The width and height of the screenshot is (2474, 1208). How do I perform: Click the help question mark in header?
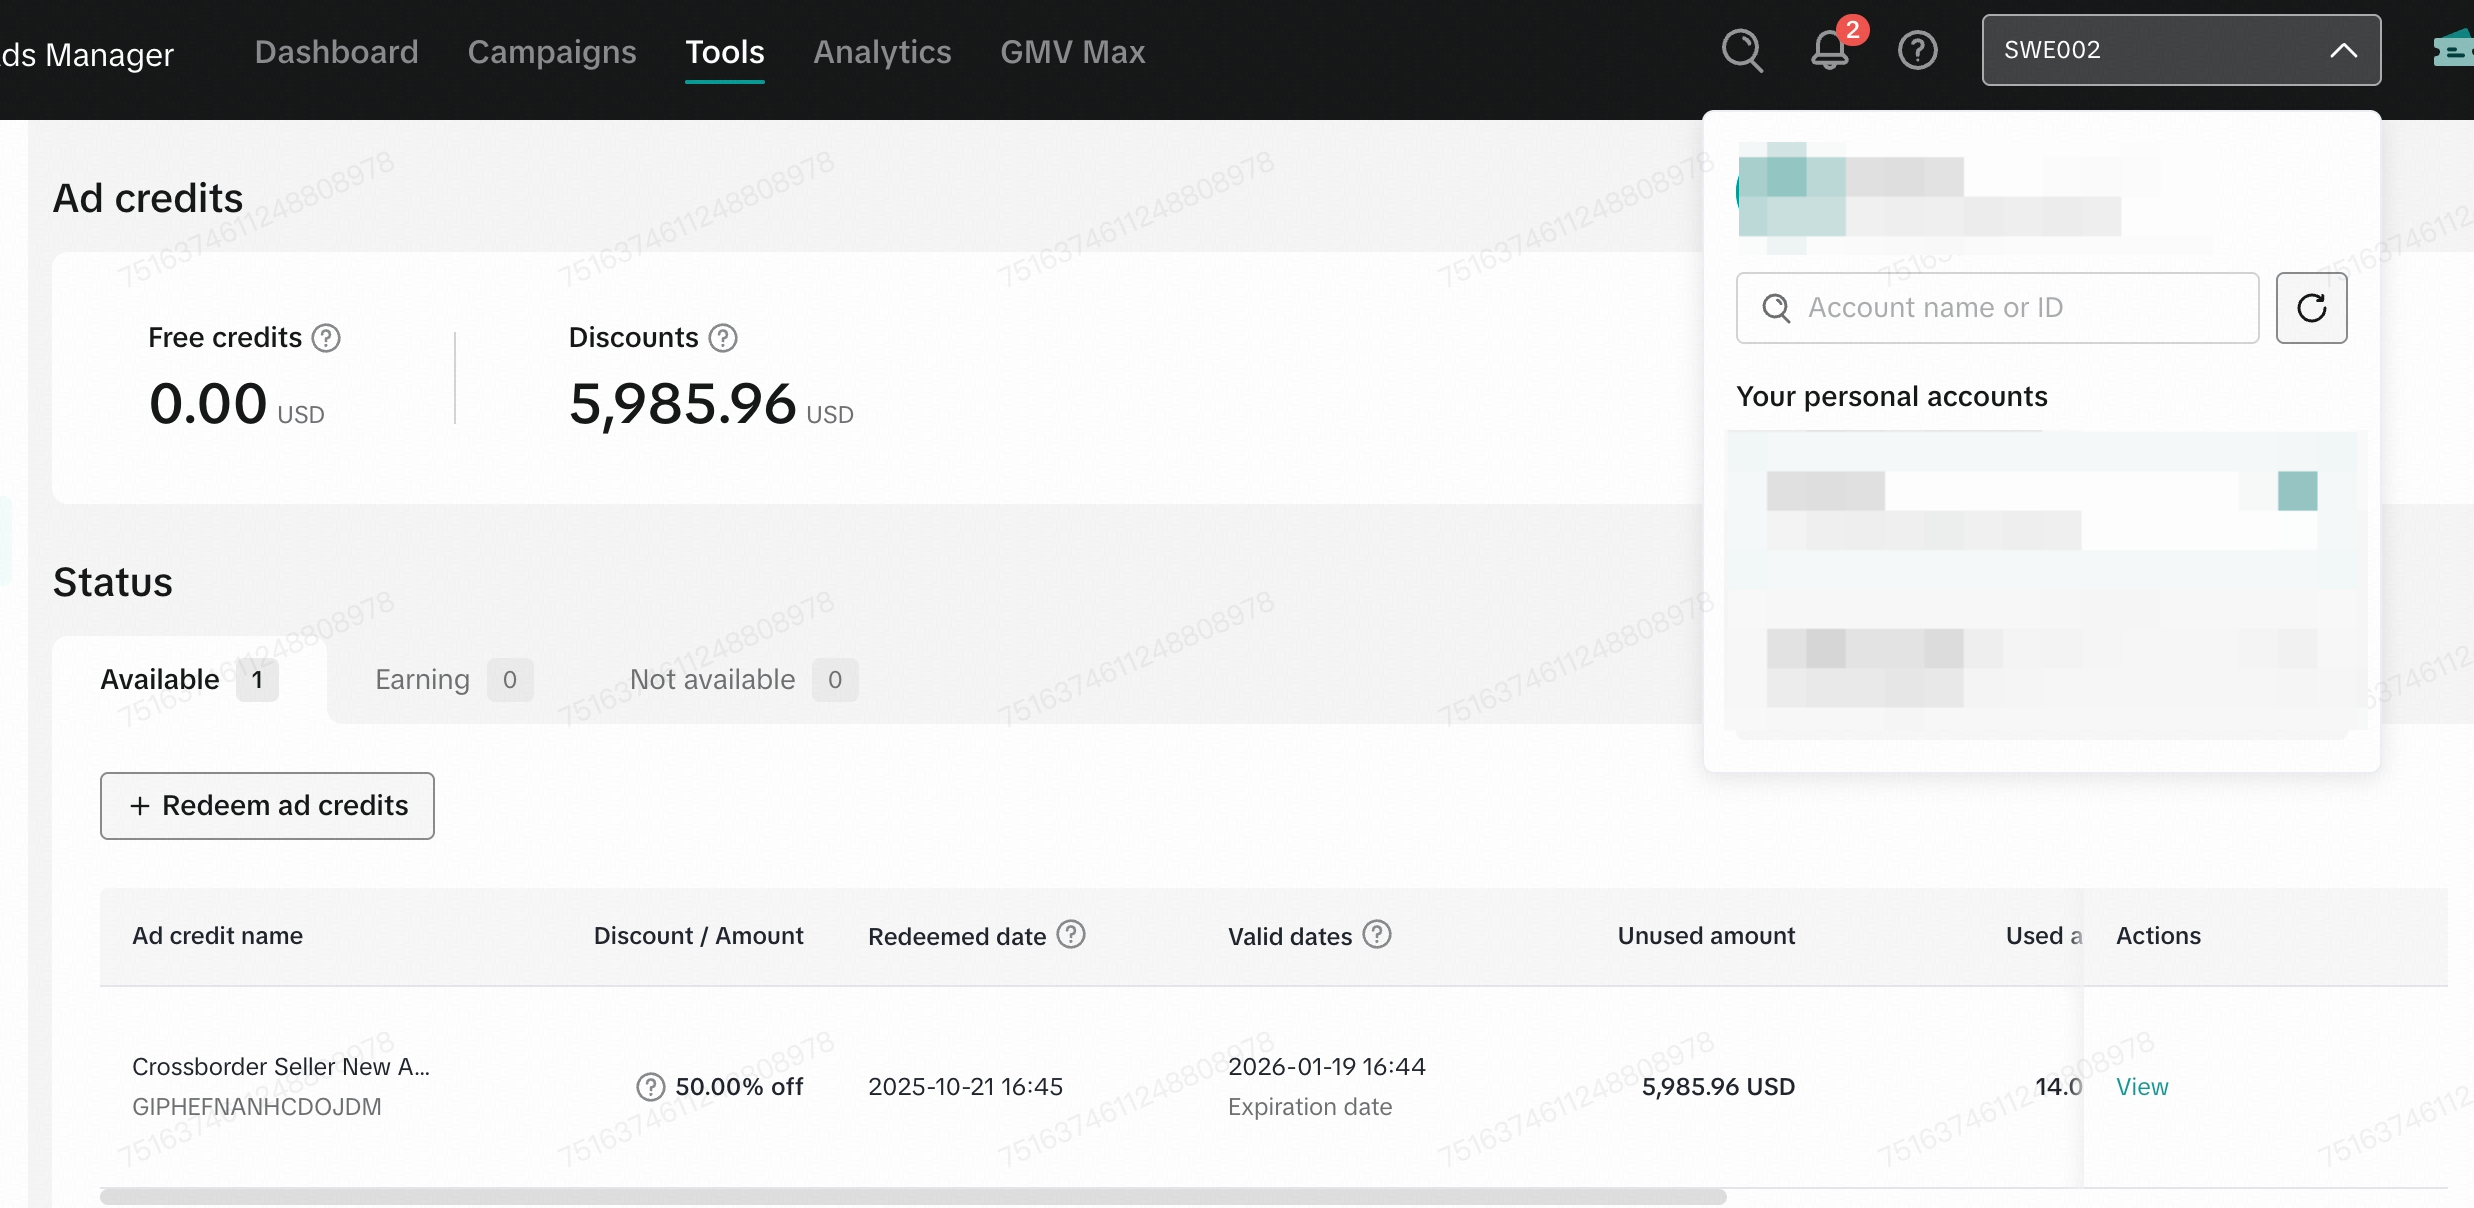tap(1917, 50)
